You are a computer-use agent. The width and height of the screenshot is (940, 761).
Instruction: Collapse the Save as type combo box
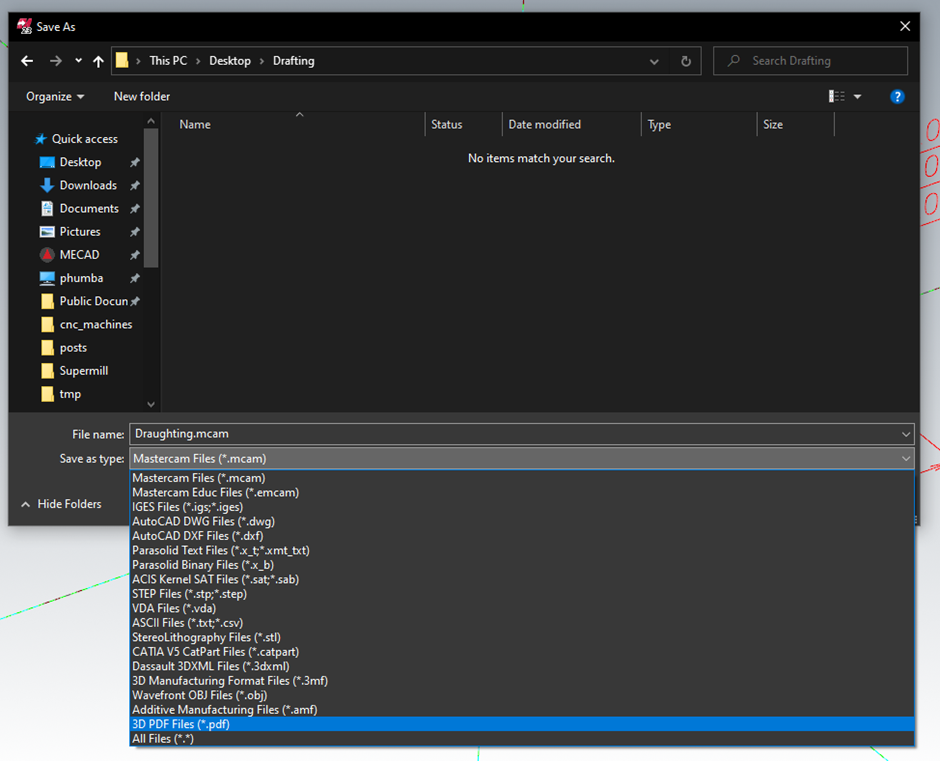pos(906,459)
